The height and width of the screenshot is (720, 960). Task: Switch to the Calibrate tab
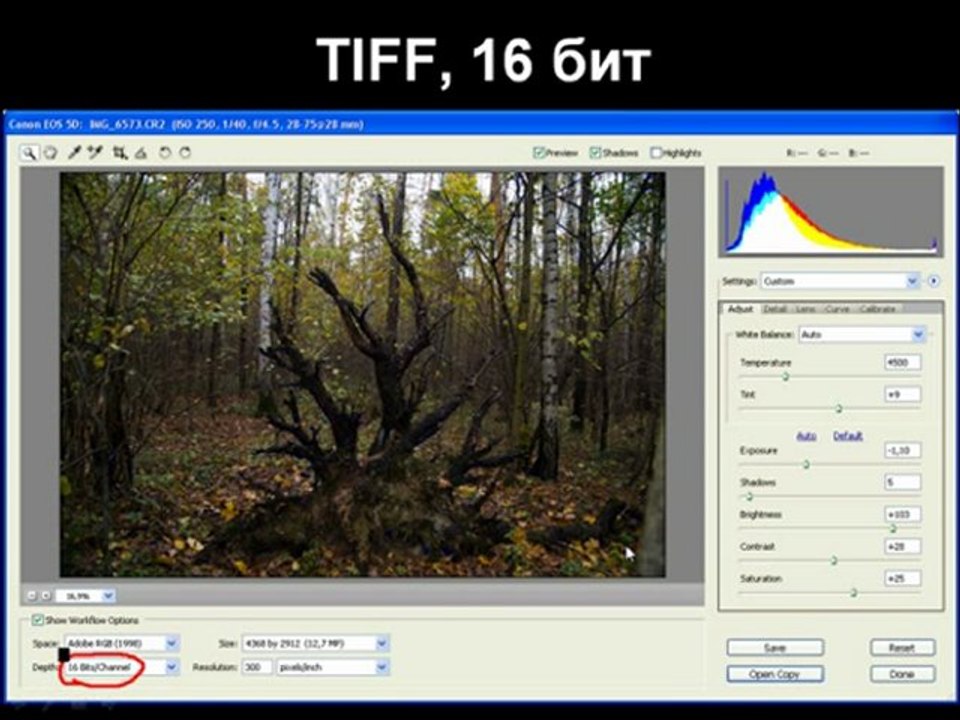(877, 309)
